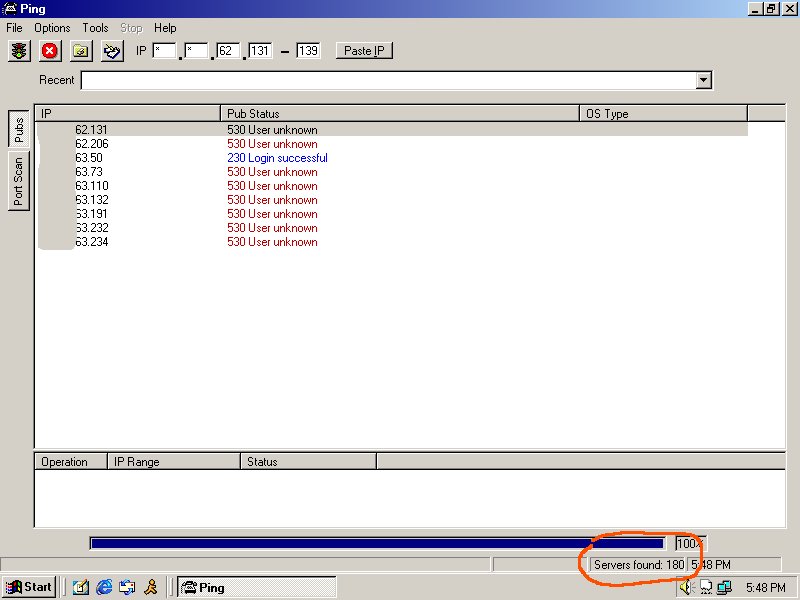This screenshot has height=600, width=800.
Task: Select the 63.50 Login successful row
Action: pos(277,158)
